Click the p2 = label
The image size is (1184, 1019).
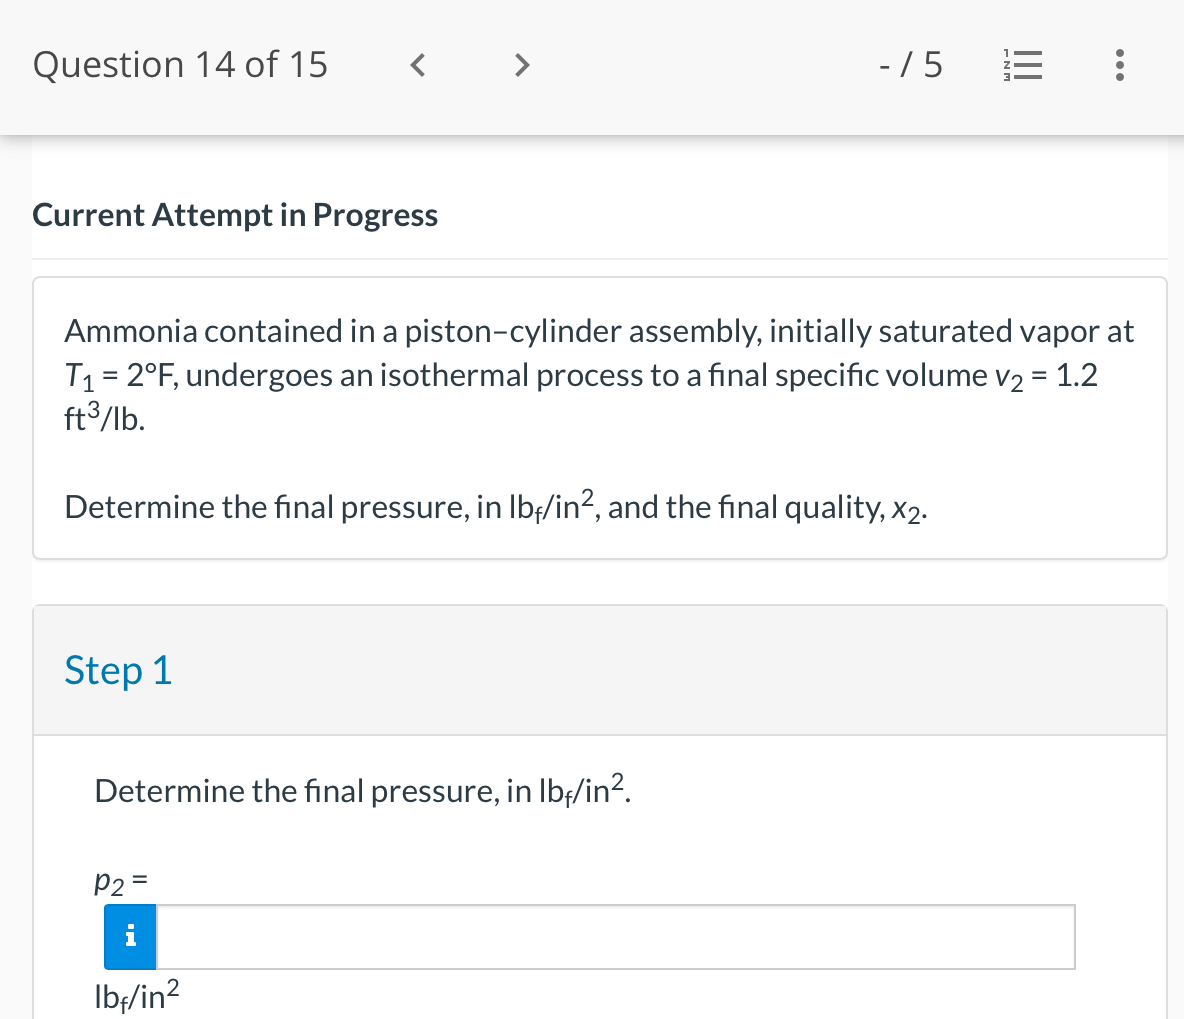pos(121,881)
